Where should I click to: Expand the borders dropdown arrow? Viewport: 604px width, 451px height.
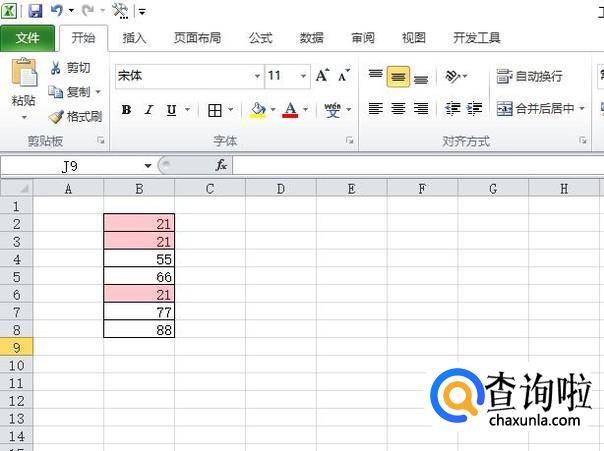tap(230, 110)
